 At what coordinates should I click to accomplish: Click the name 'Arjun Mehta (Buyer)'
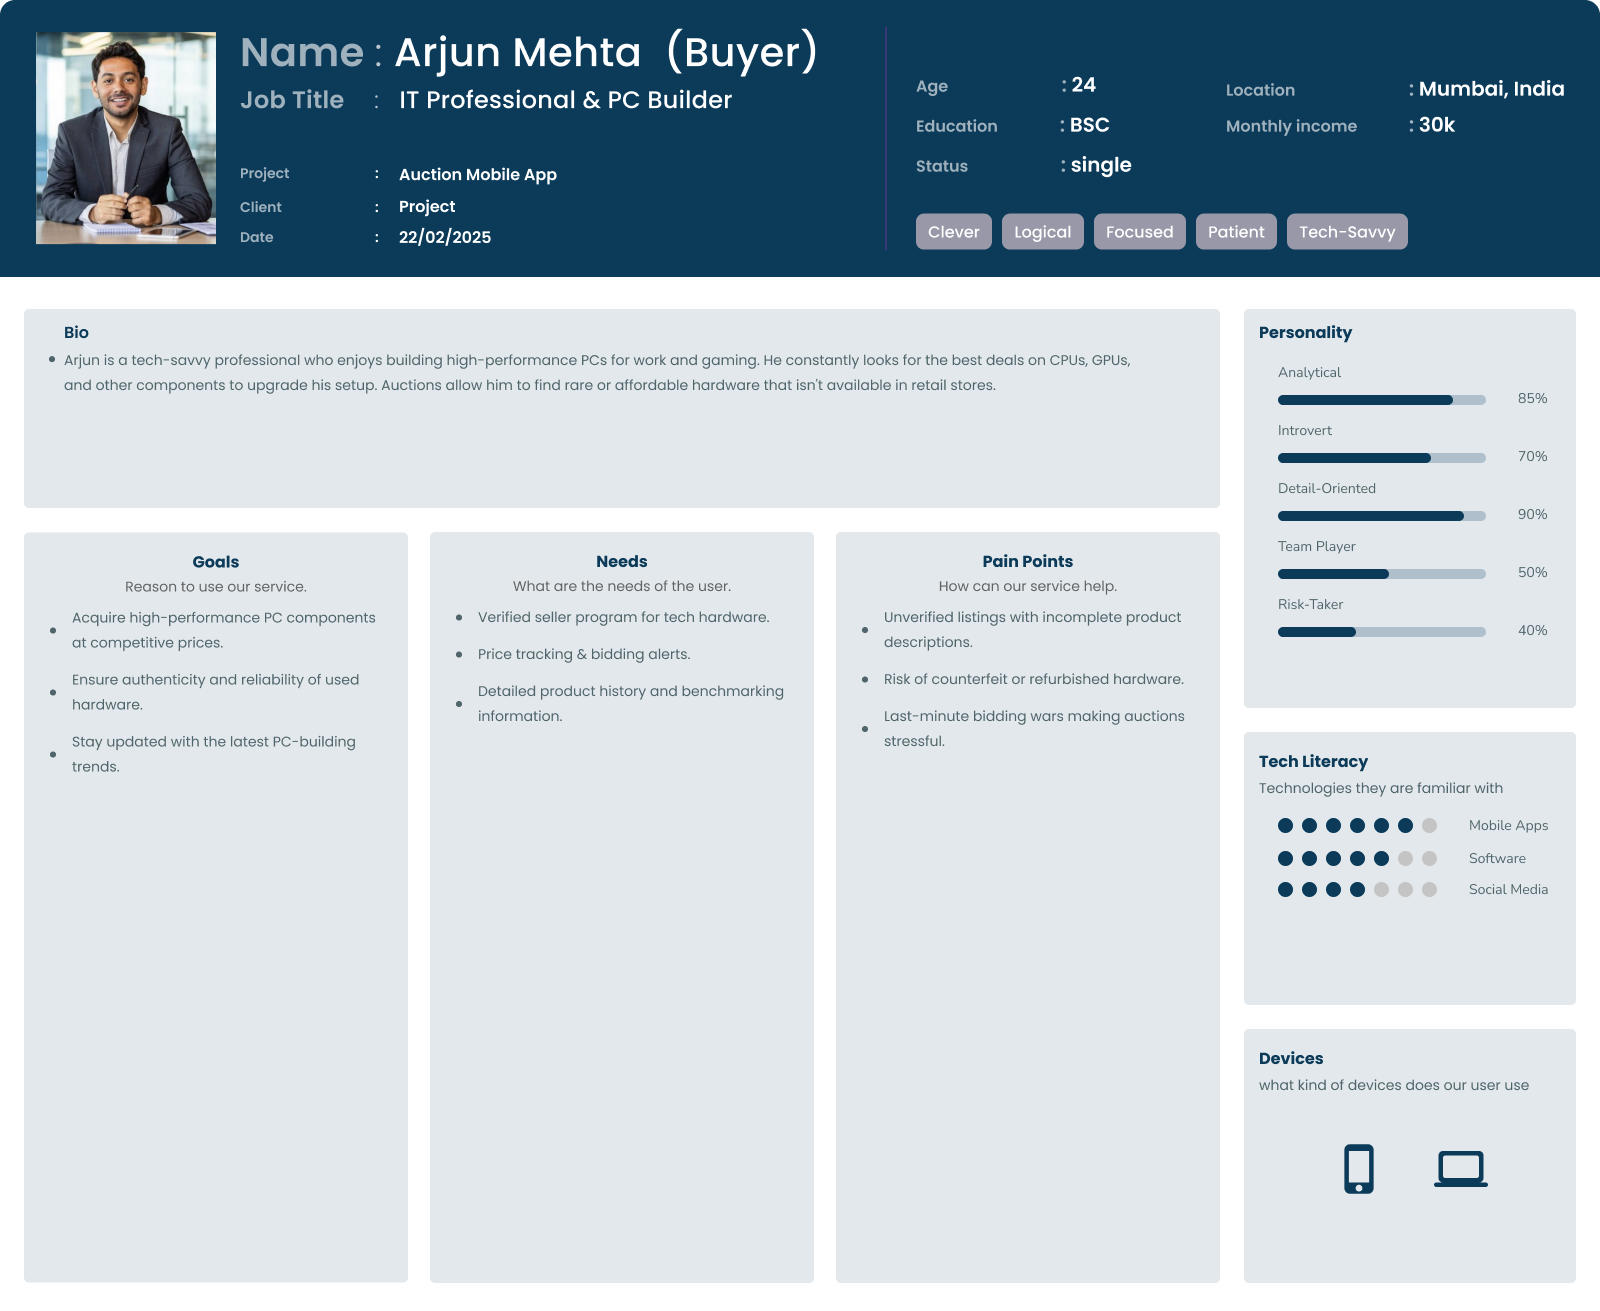(607, 52)
